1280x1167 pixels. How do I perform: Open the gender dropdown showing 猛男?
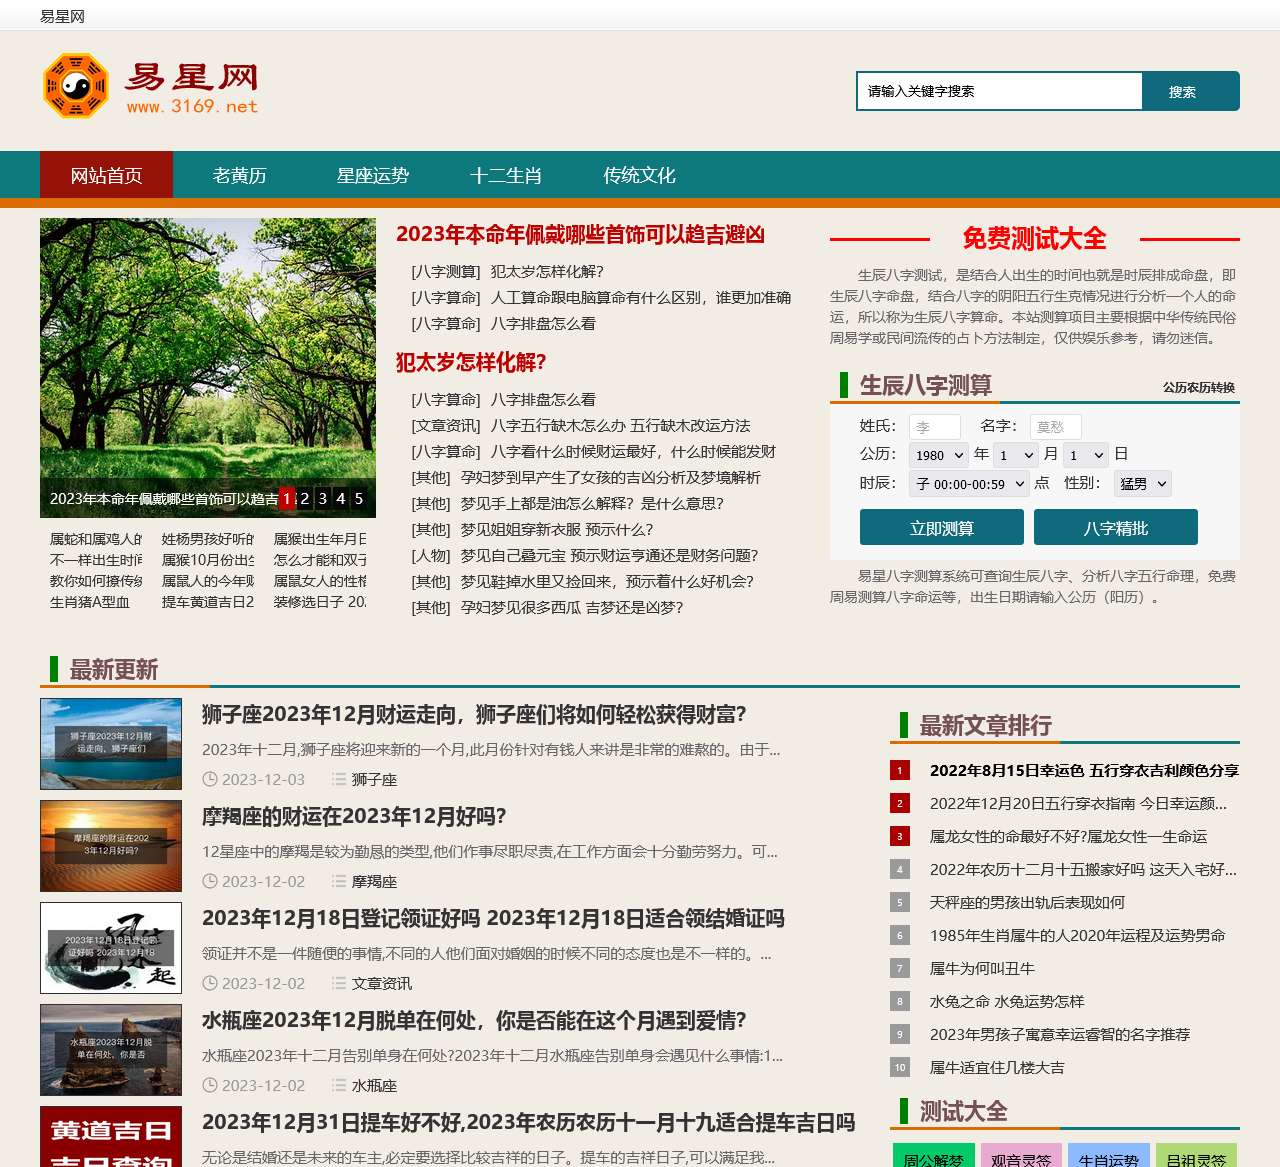[x=1141, y=483]
